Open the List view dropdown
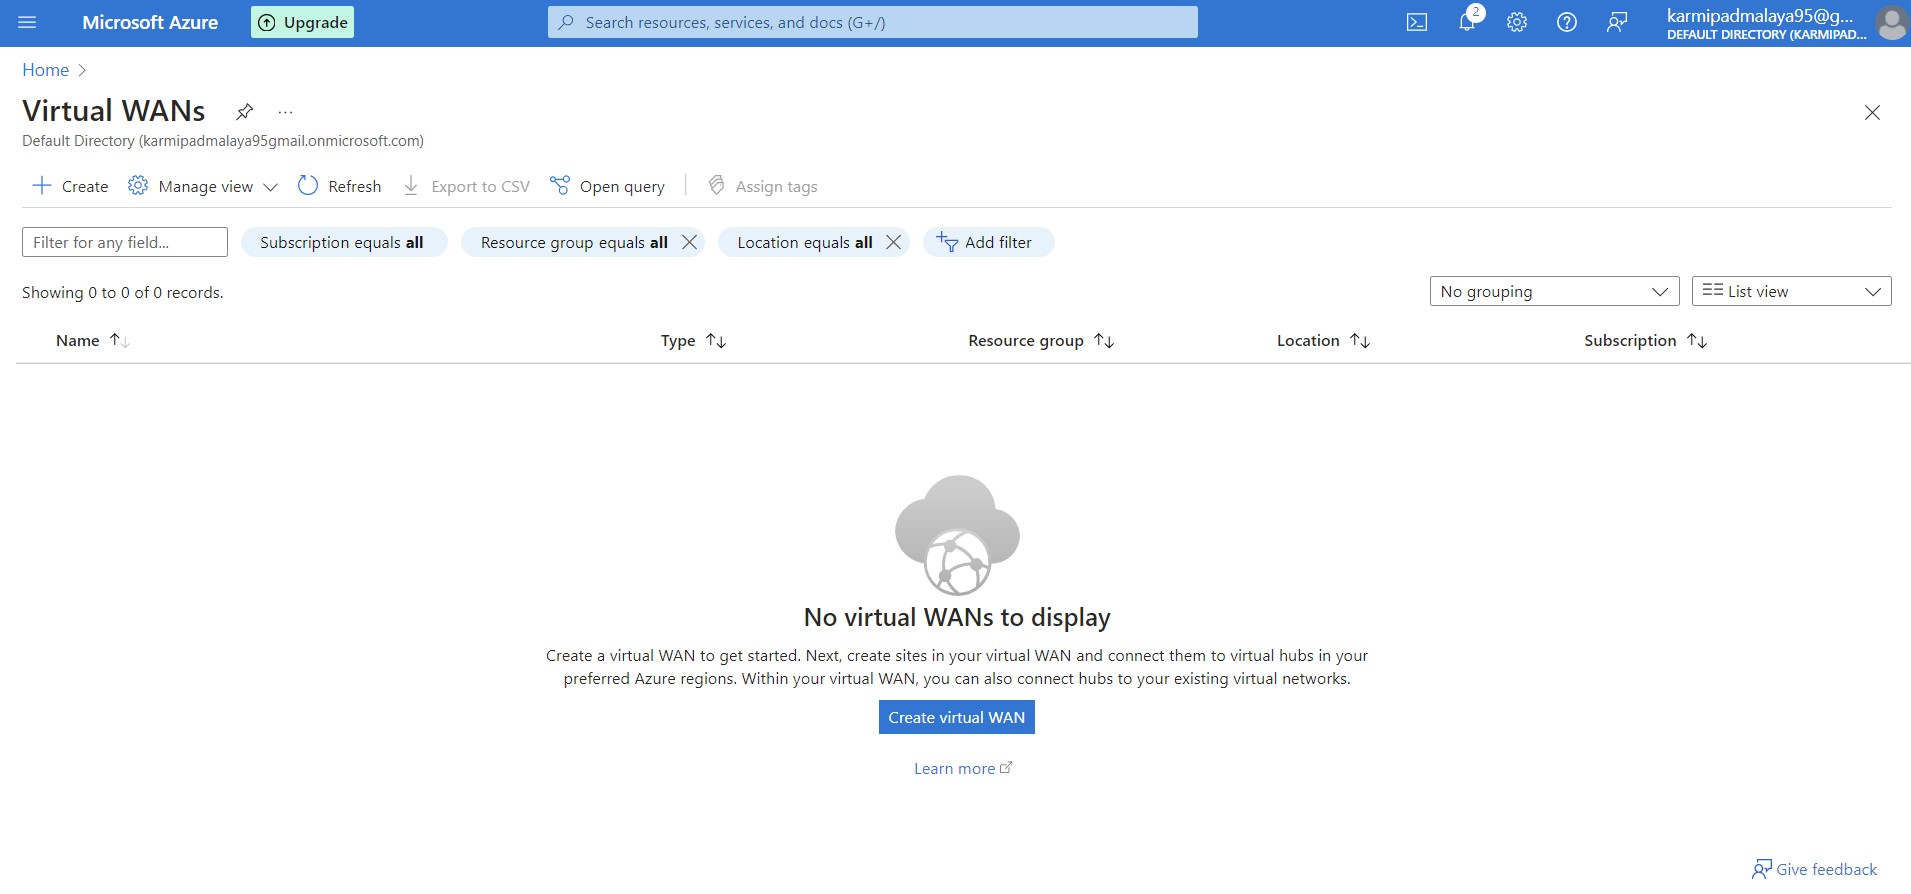Screen dimensions: 1911x894 1791,291
